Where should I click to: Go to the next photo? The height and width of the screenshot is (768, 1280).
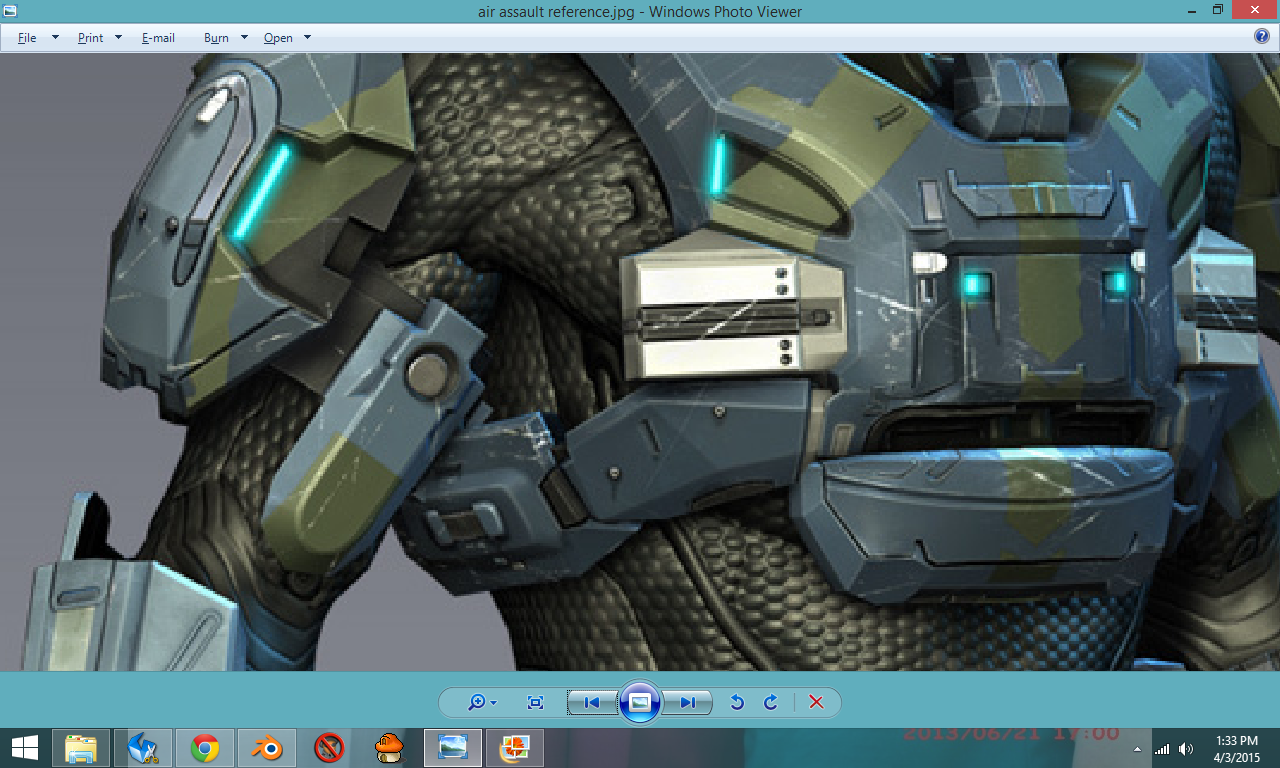[x=688, y=703]
